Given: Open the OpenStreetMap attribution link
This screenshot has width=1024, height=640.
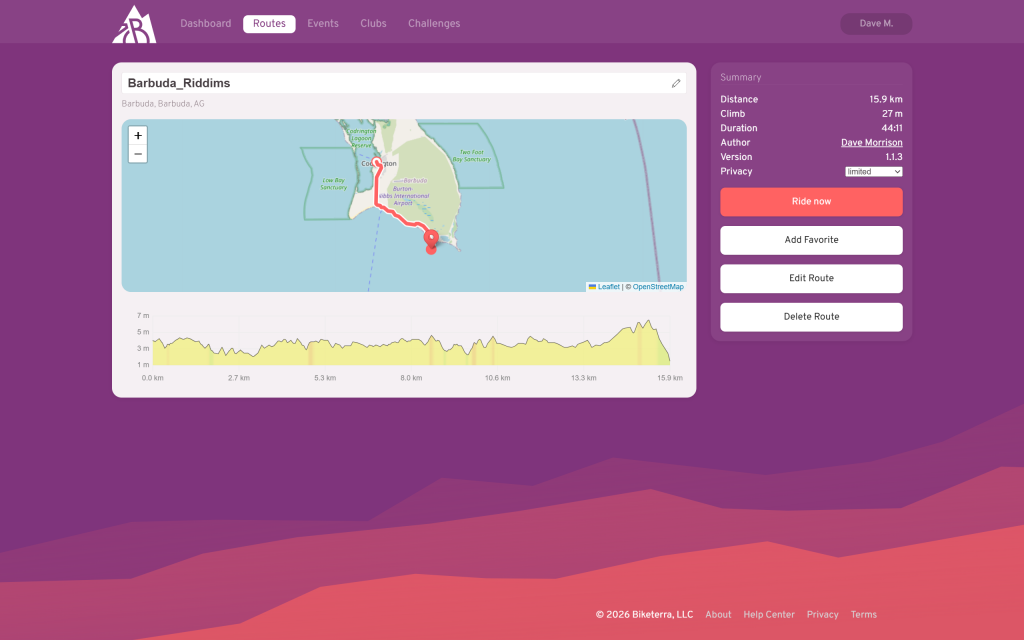Looking at the screenshot, I should (x=658, y=287).
